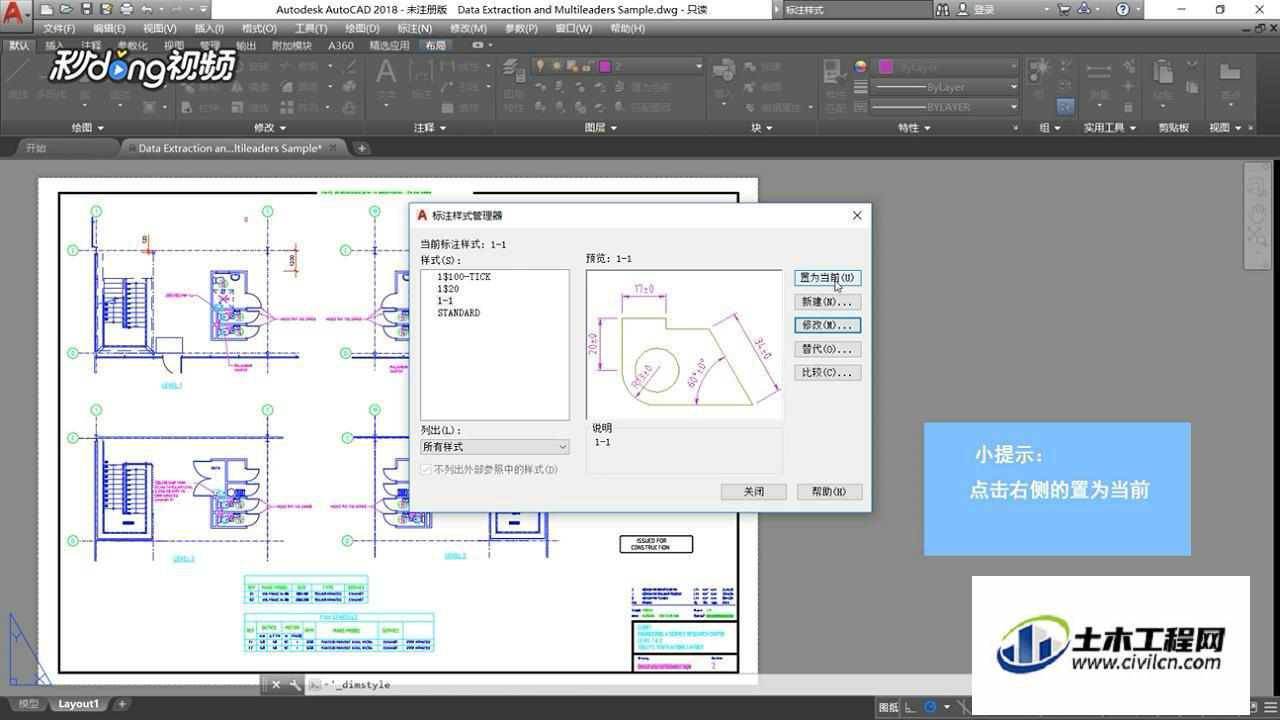This screenshot has width=1280, height=720.
Task: Click the help question mark icon
Action: (1123, 9)
